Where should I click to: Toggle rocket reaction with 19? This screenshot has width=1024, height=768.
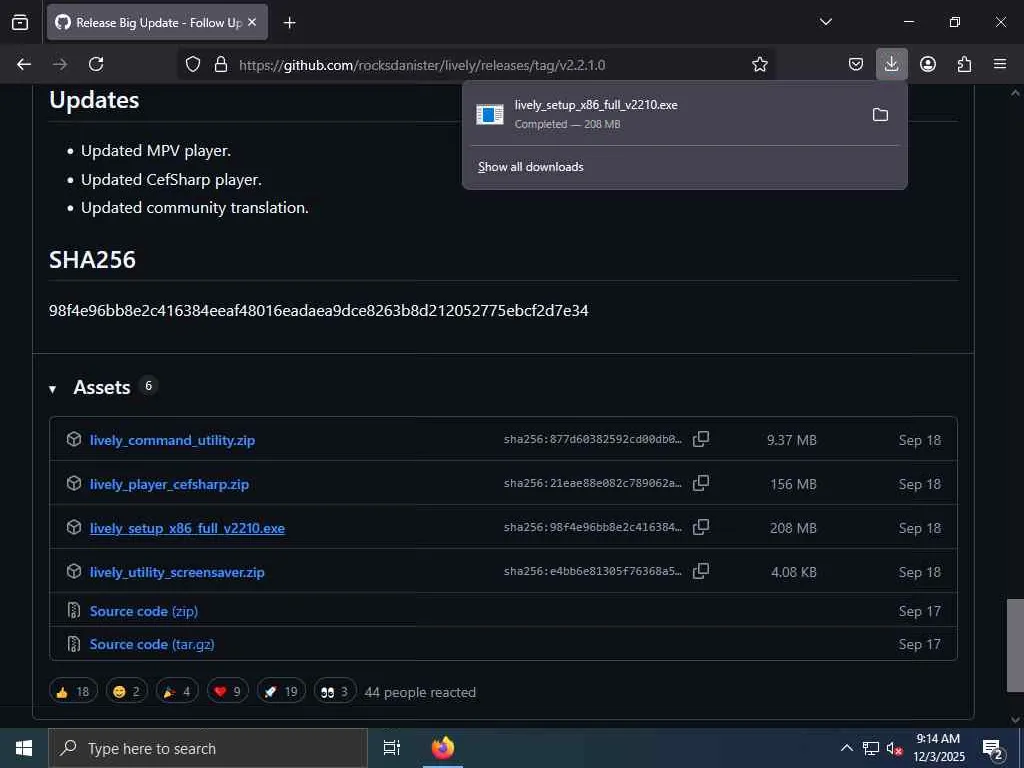click(x=281, y=692)
